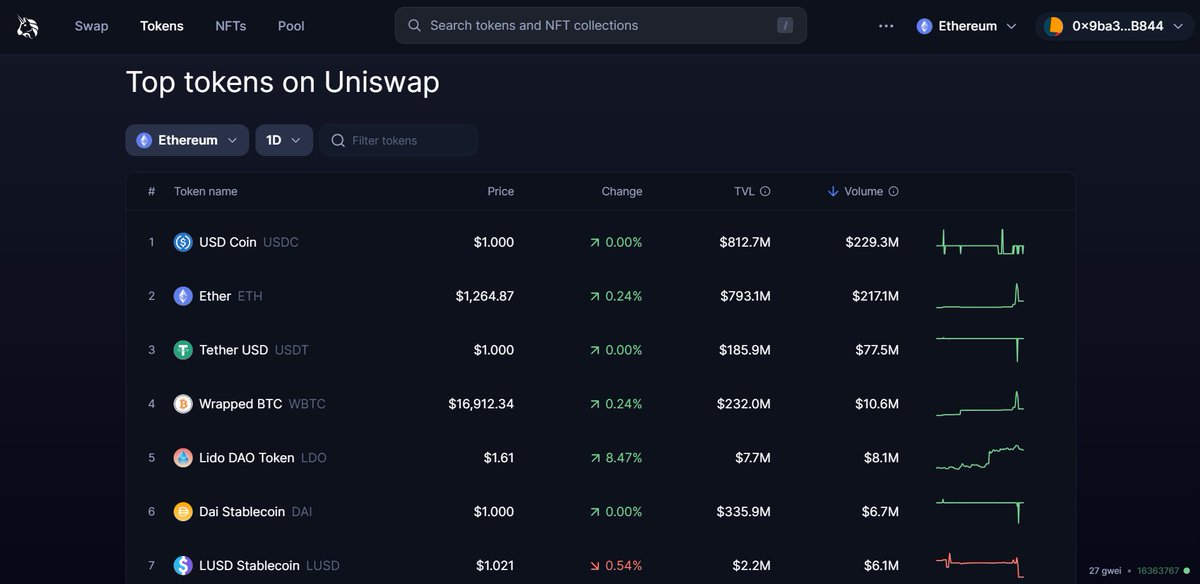Toggle the Volume sort arrow
This screenshot has height=584, width=1200.
coord(833,191)
